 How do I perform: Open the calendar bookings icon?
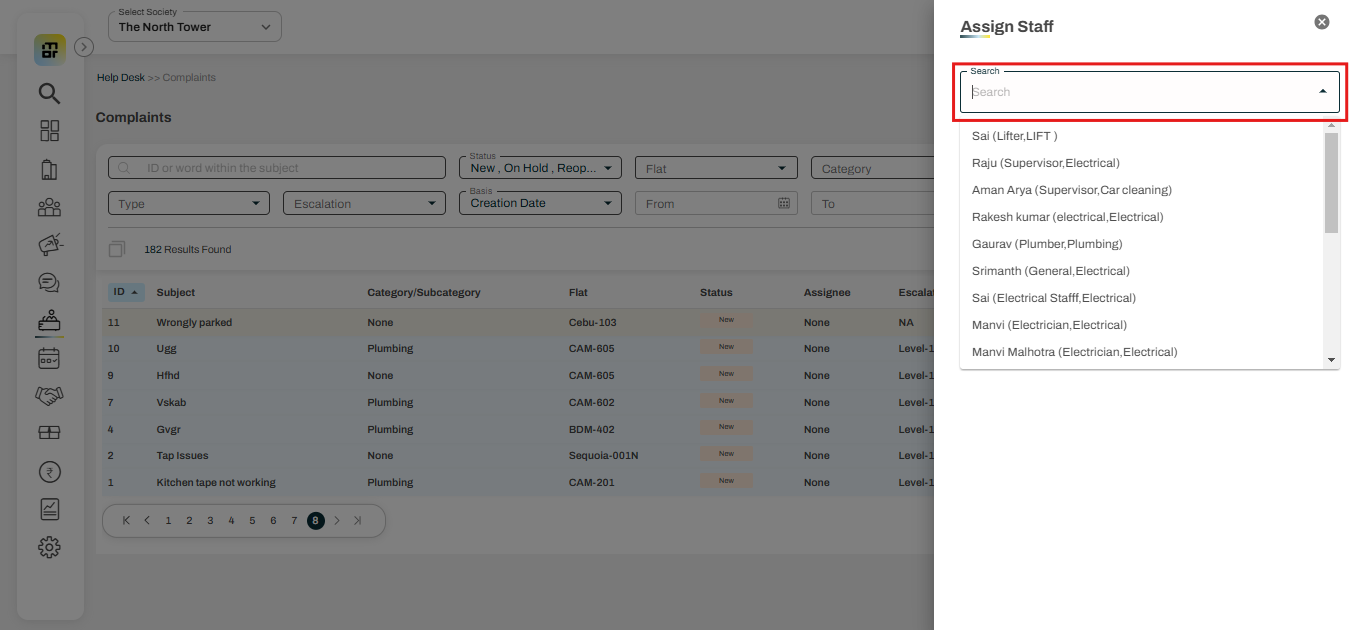pos(49,358)
